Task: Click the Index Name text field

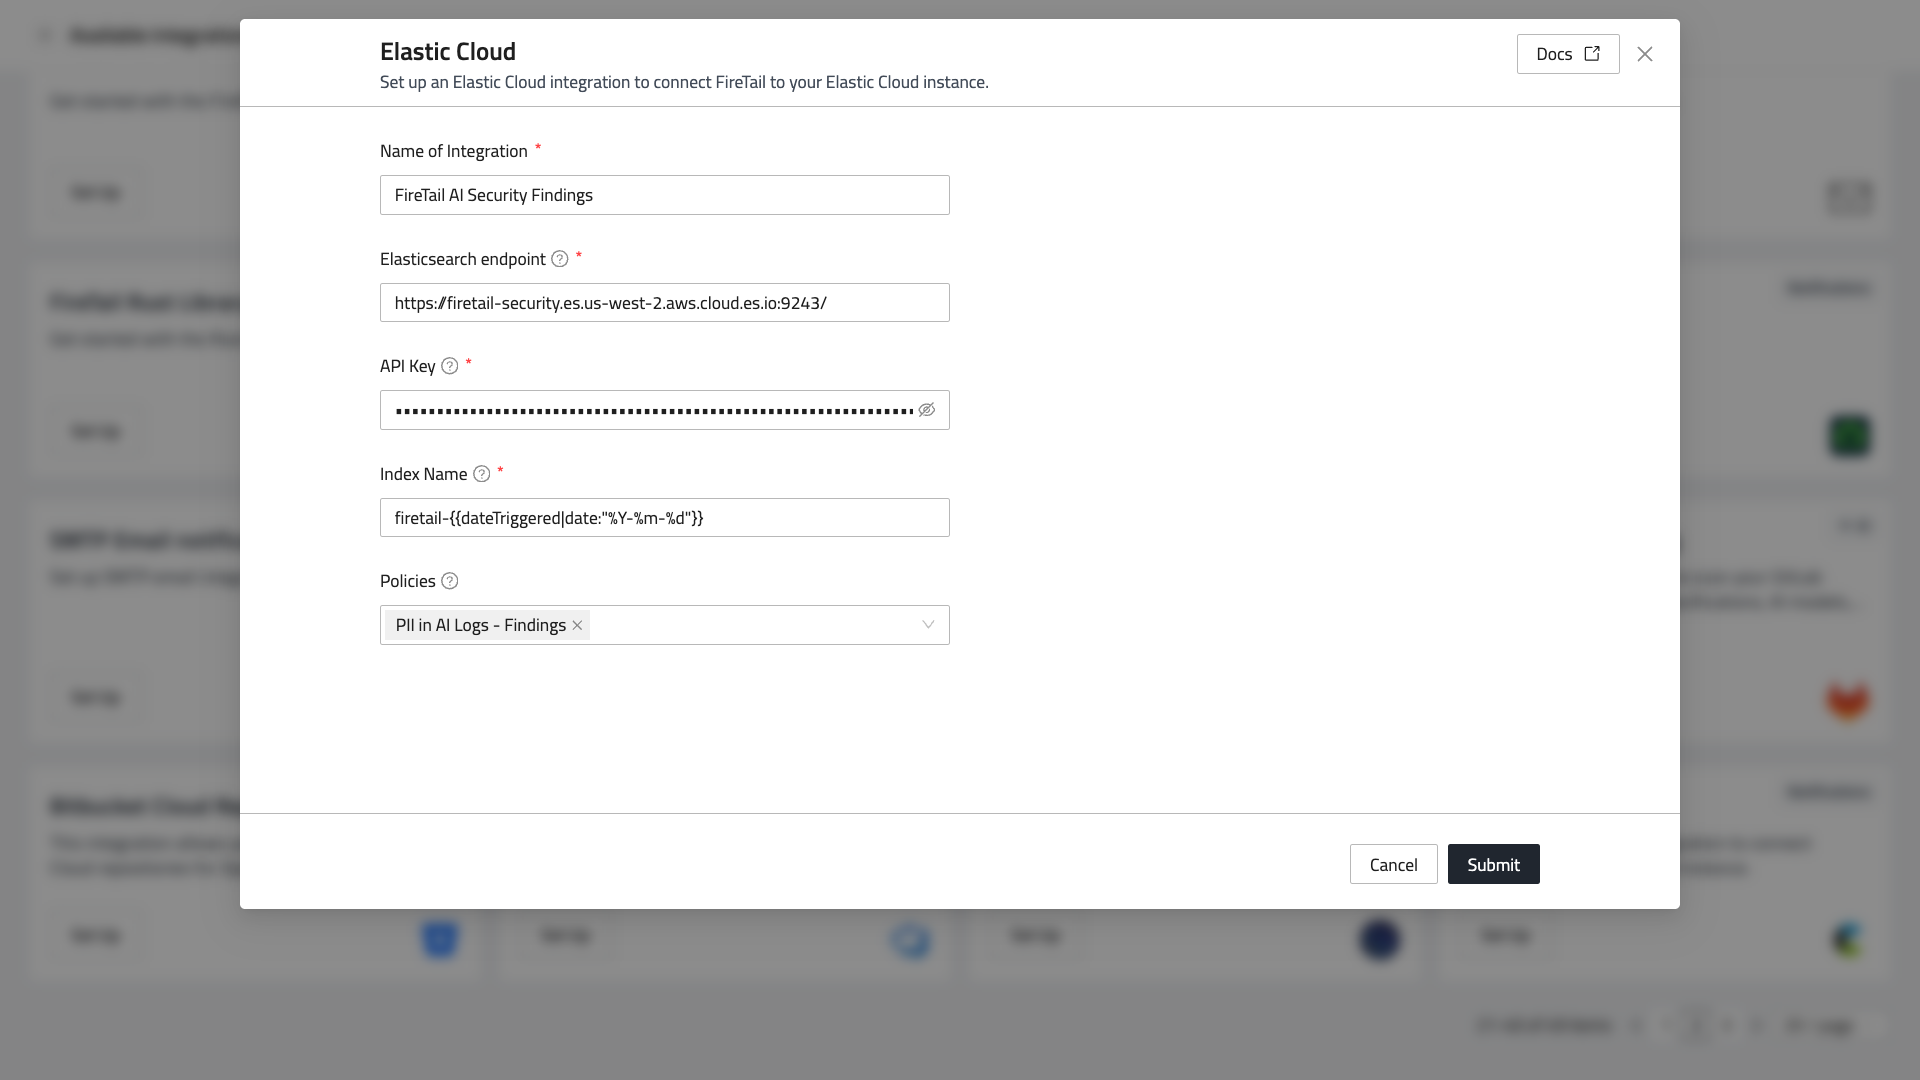Action: [665, 518]
